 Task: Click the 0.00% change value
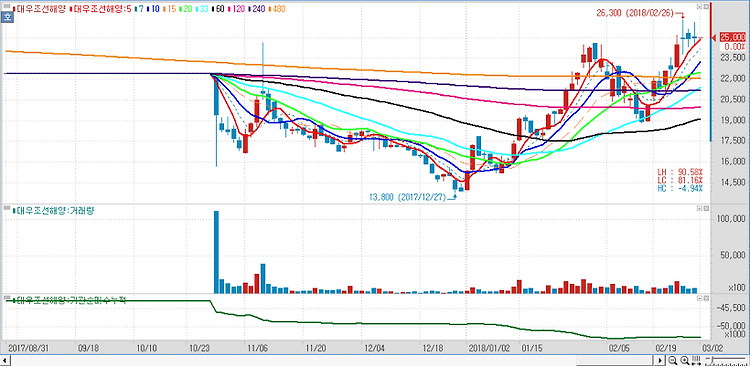pyautogui.click(x=734, y=46)
